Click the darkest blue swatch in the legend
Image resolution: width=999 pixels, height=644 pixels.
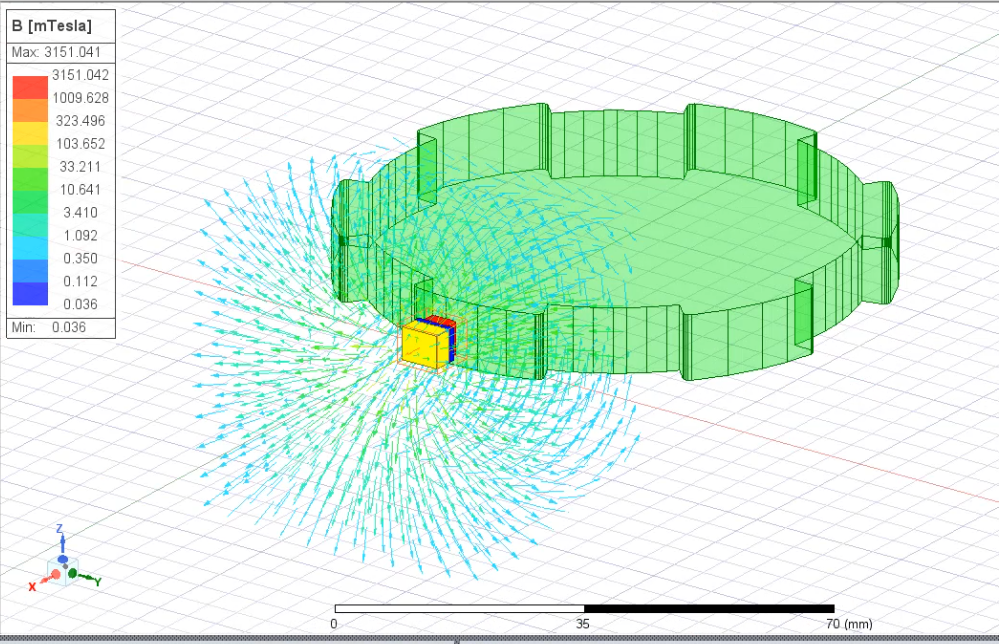coord(30,294)
